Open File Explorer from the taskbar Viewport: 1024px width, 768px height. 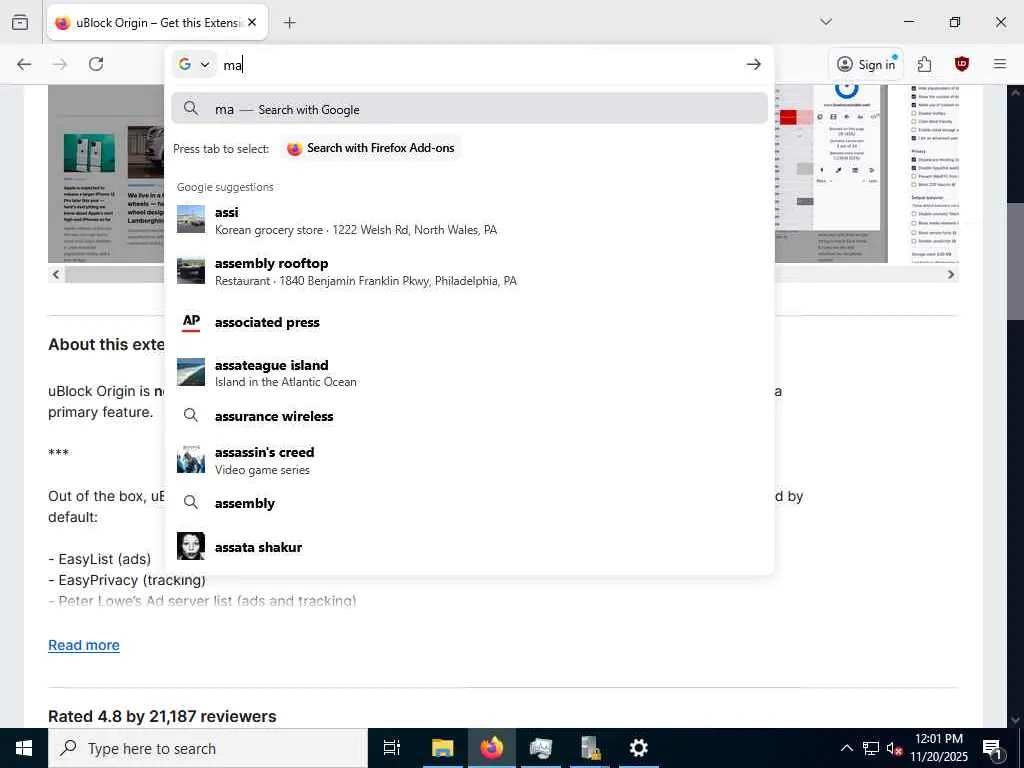[442, 748]
